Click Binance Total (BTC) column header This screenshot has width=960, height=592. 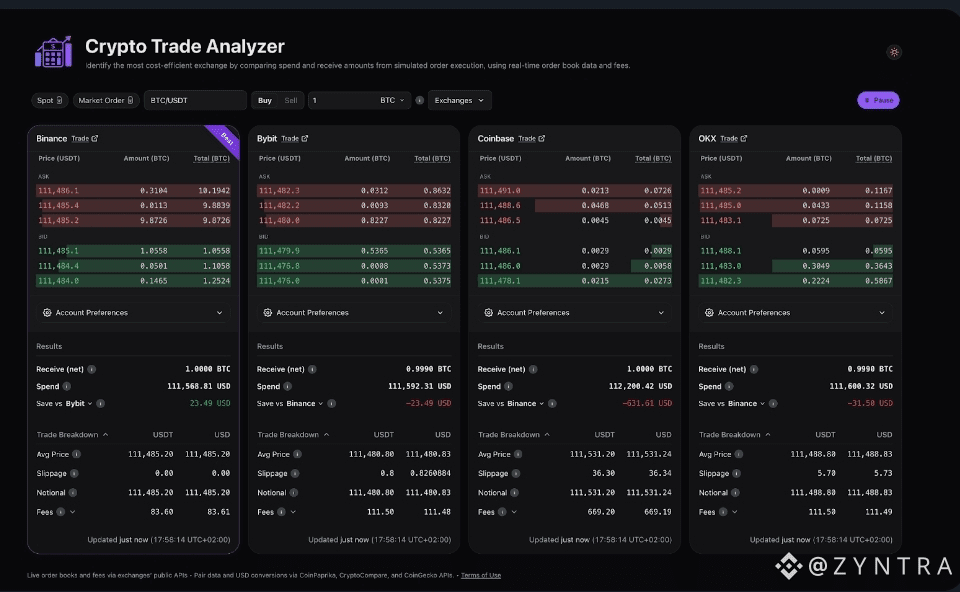211,159
